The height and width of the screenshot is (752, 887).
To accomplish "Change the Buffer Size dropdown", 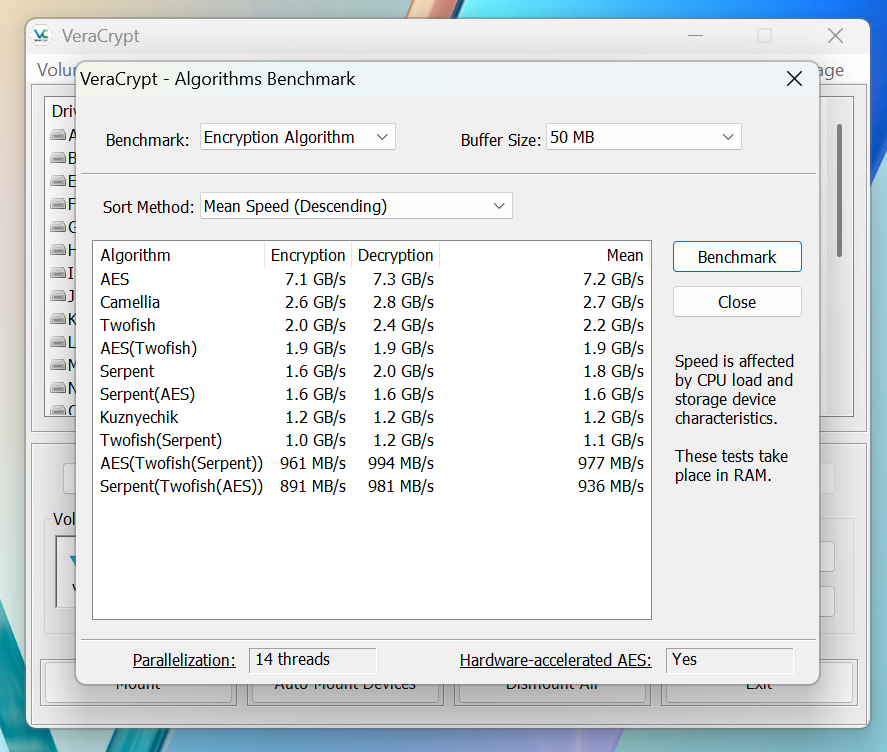I will [643, 137].
